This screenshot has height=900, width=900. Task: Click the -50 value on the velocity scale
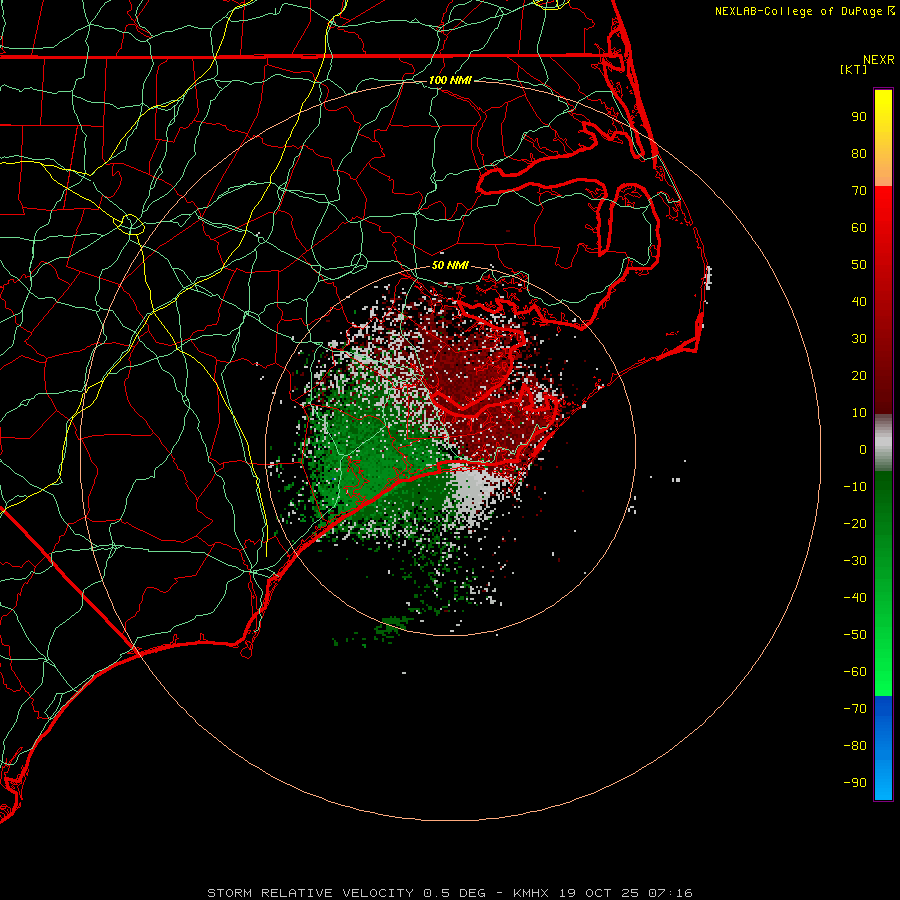[855, 635]
